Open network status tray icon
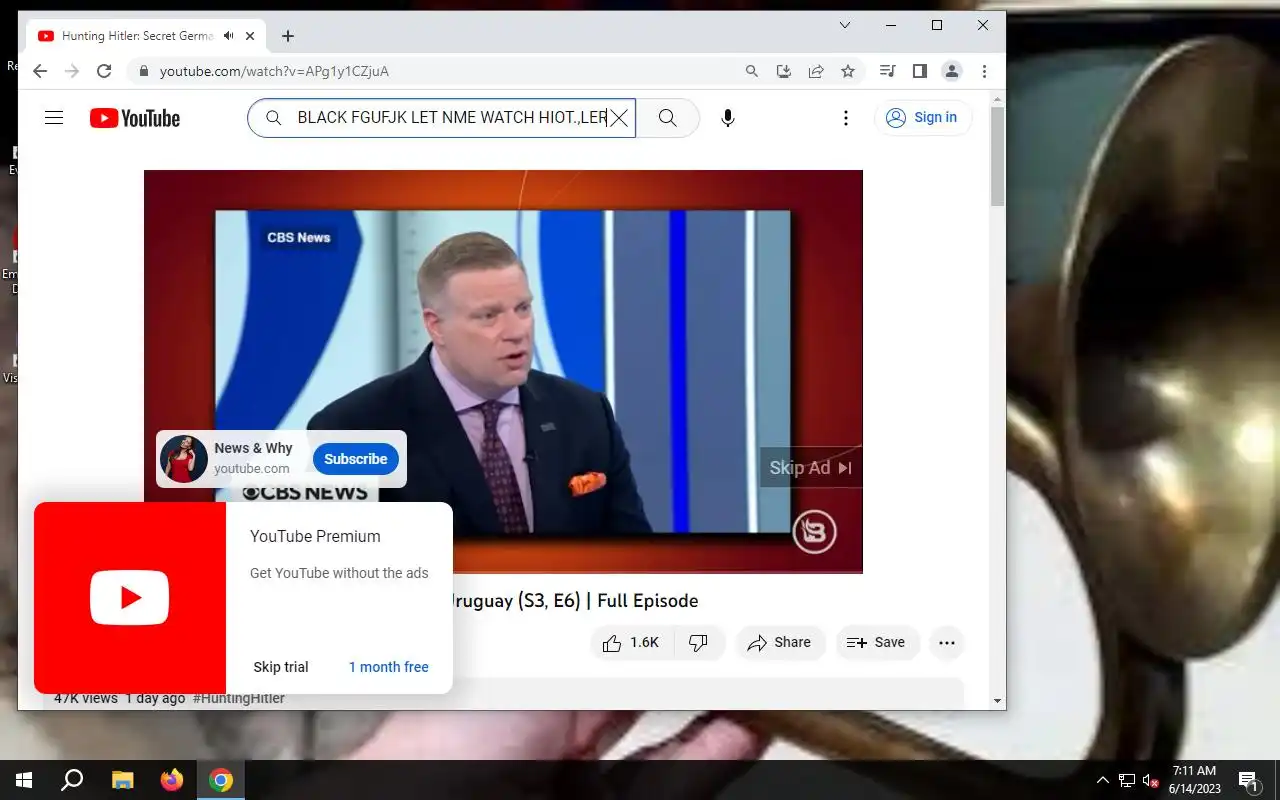The width and height of the screenshot is (1280, 800). [1127, 780]
